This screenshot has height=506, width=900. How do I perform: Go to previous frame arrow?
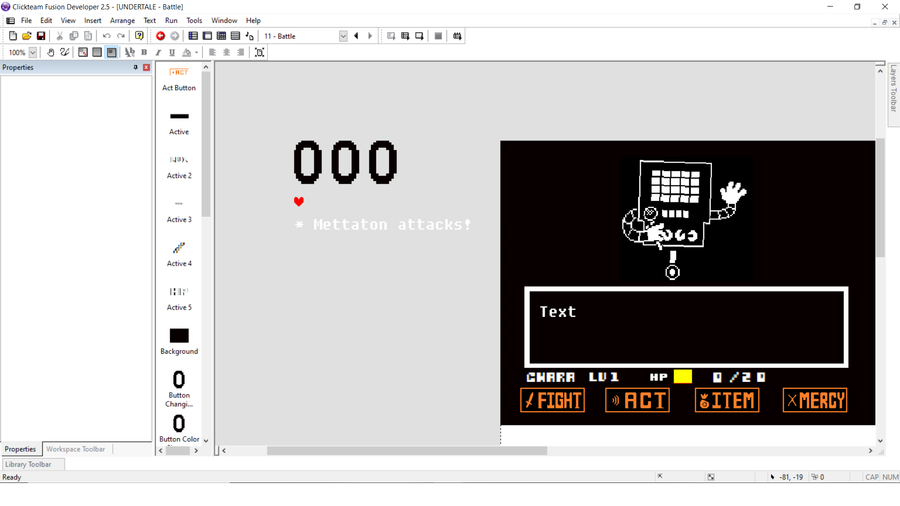(x=356, y=36)
